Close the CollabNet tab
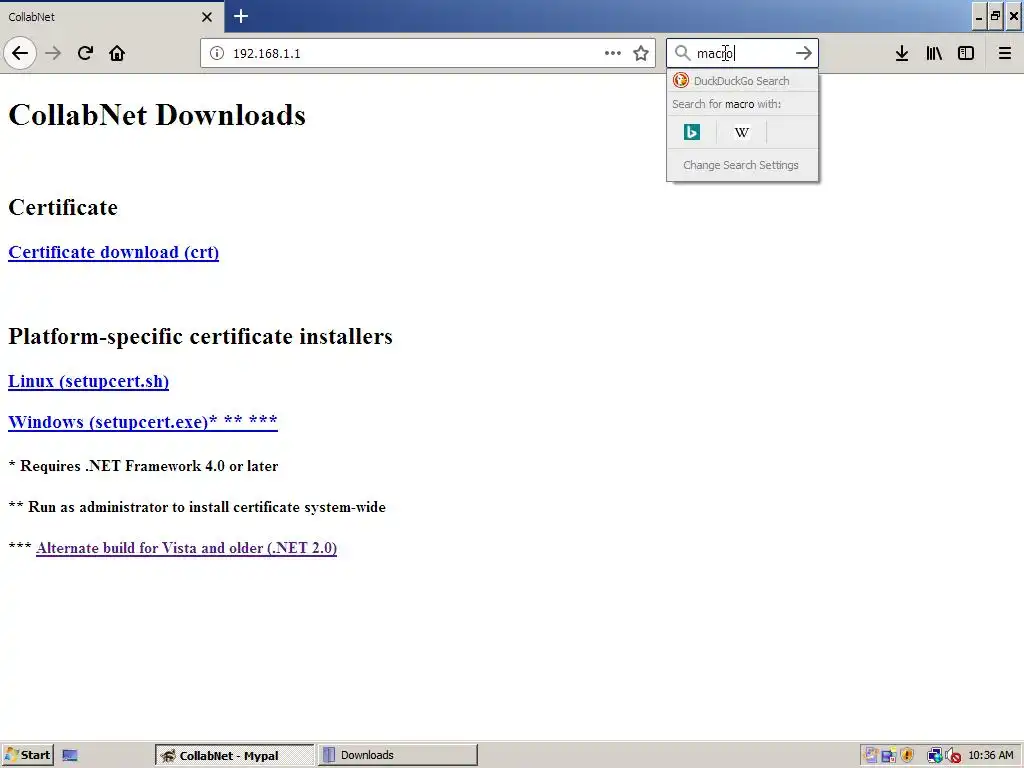Image resolution: width=1024 pixels, height=768 pixels. (x=207, y=17)
